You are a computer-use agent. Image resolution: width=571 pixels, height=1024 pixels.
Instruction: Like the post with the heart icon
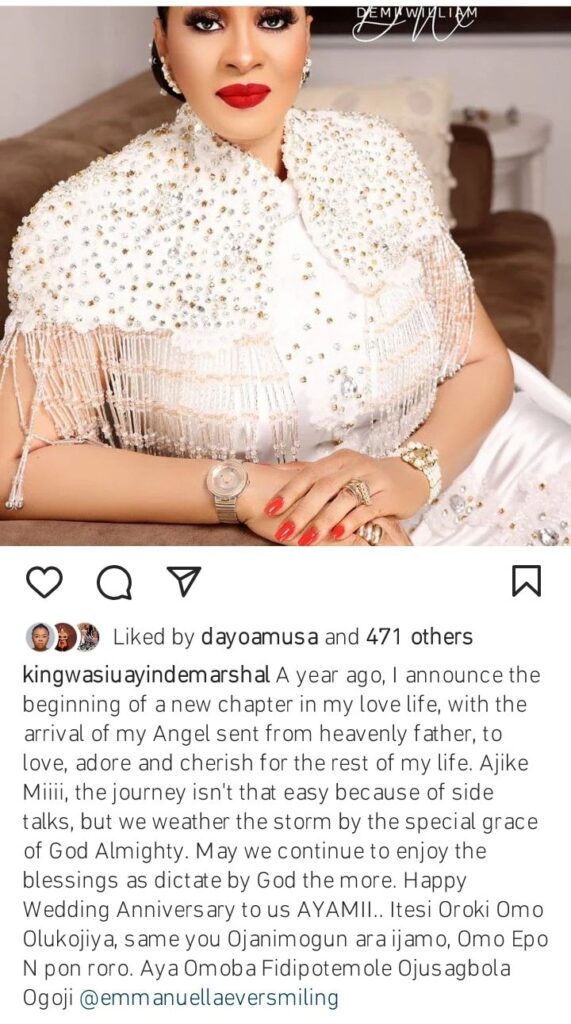tap(44, 582)
